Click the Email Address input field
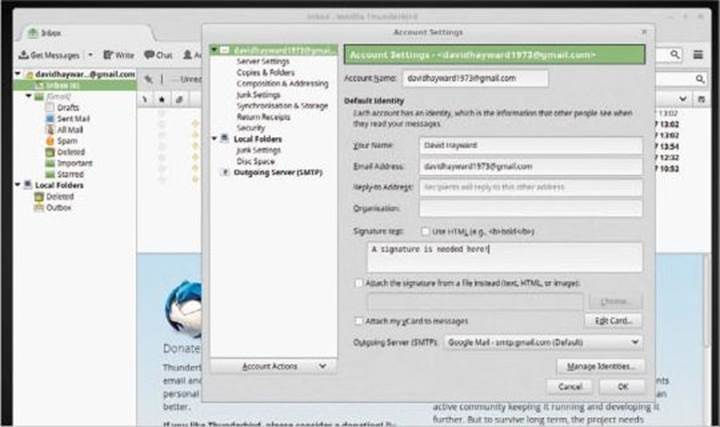The width and height of the screenshot is (720, 427). (x=530, y=167)
